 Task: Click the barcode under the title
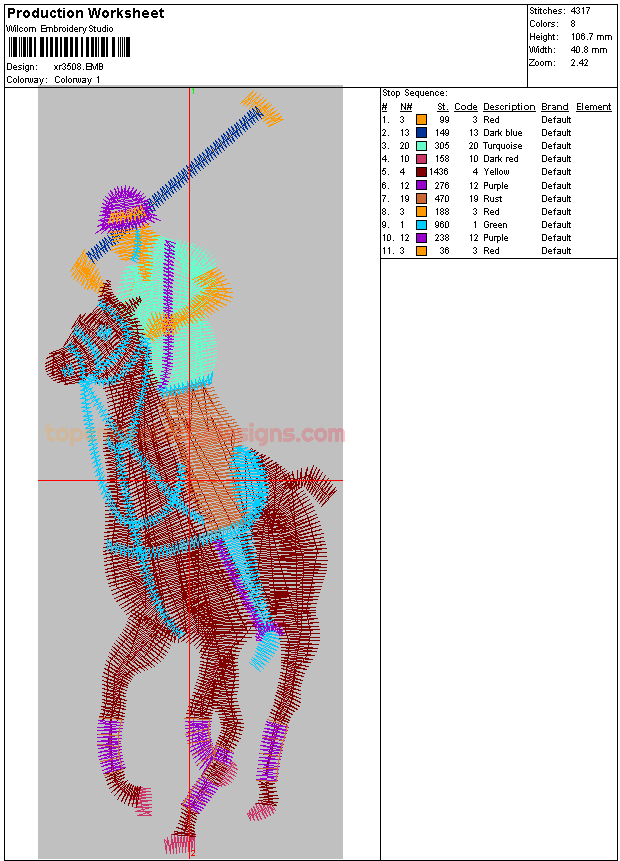69,47
